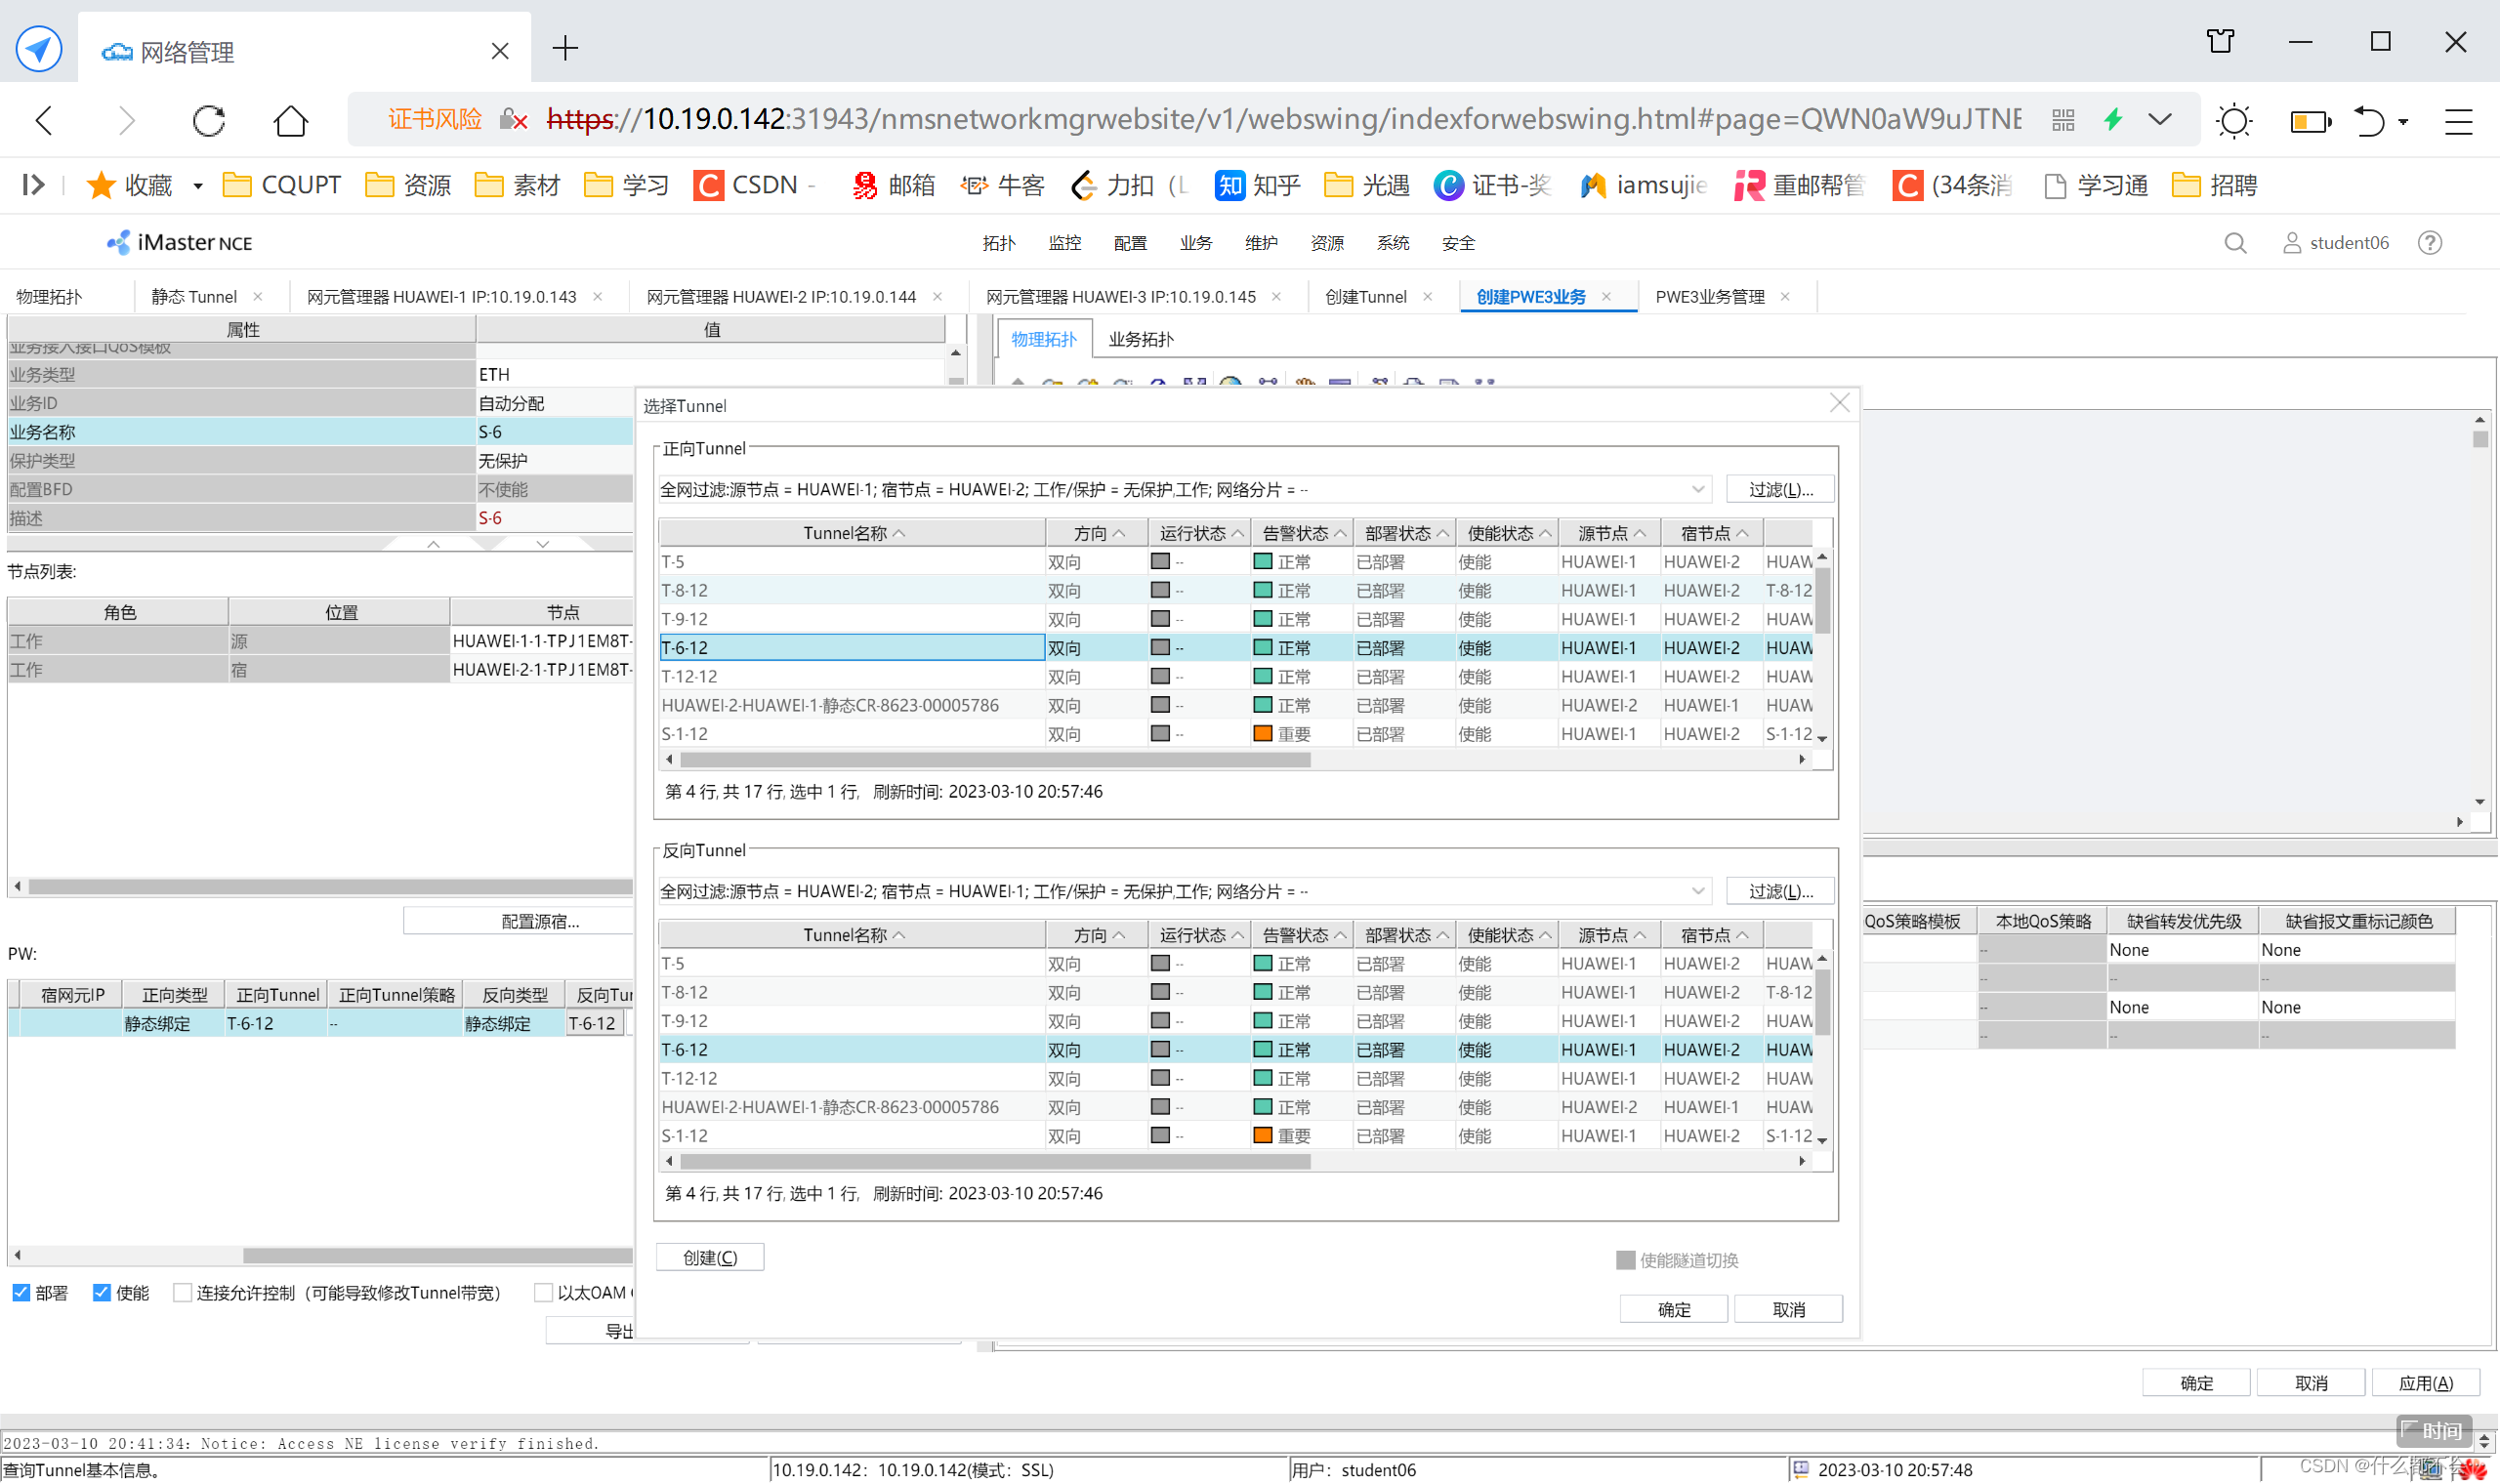Uncheck the 部署 checkbox
Image resolution: width=2500 pixels, height=1484 pixels.
(x=21, y=1293)
